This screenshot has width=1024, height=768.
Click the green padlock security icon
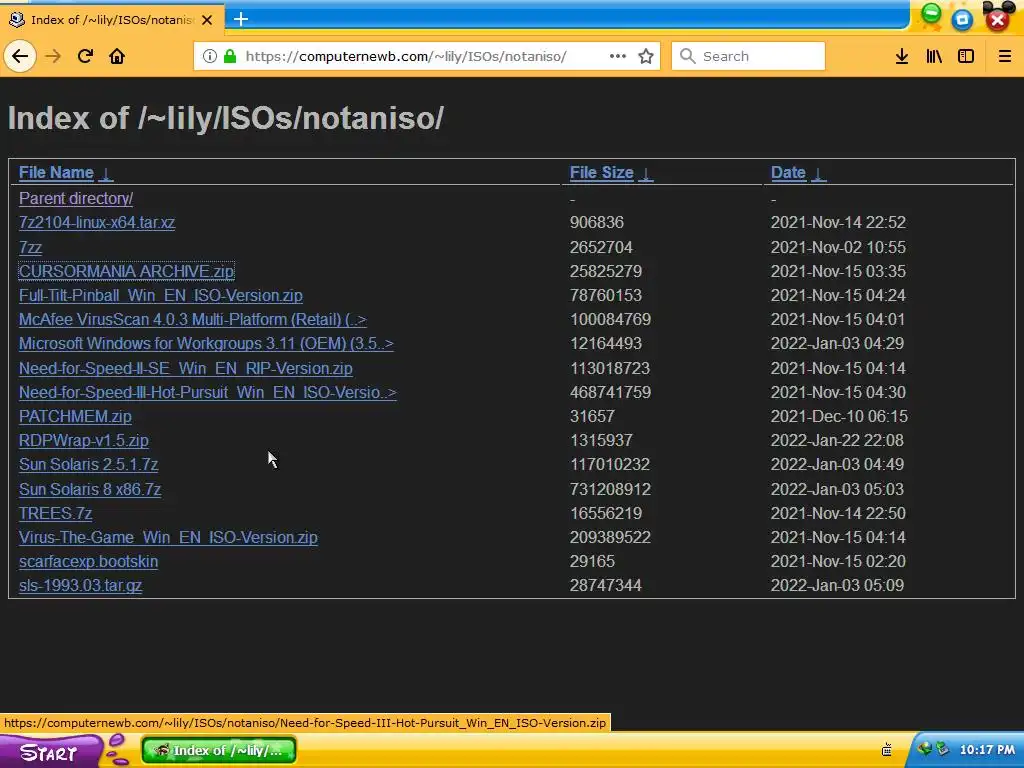[230, 56]
